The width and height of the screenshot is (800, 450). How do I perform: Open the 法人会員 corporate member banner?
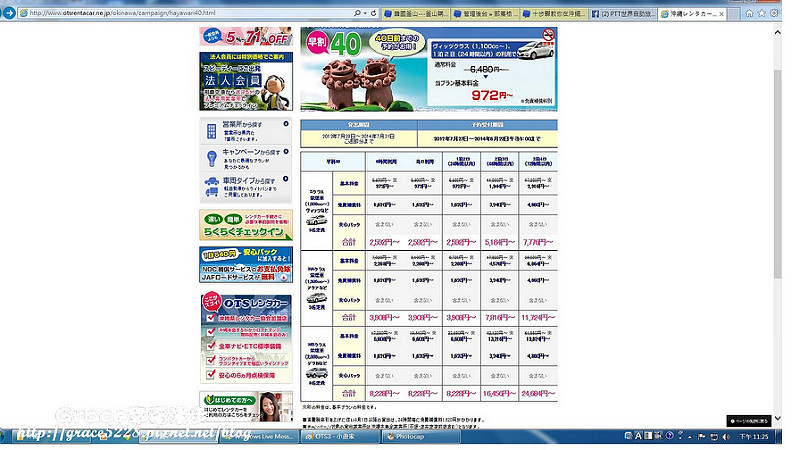[246, 81]
